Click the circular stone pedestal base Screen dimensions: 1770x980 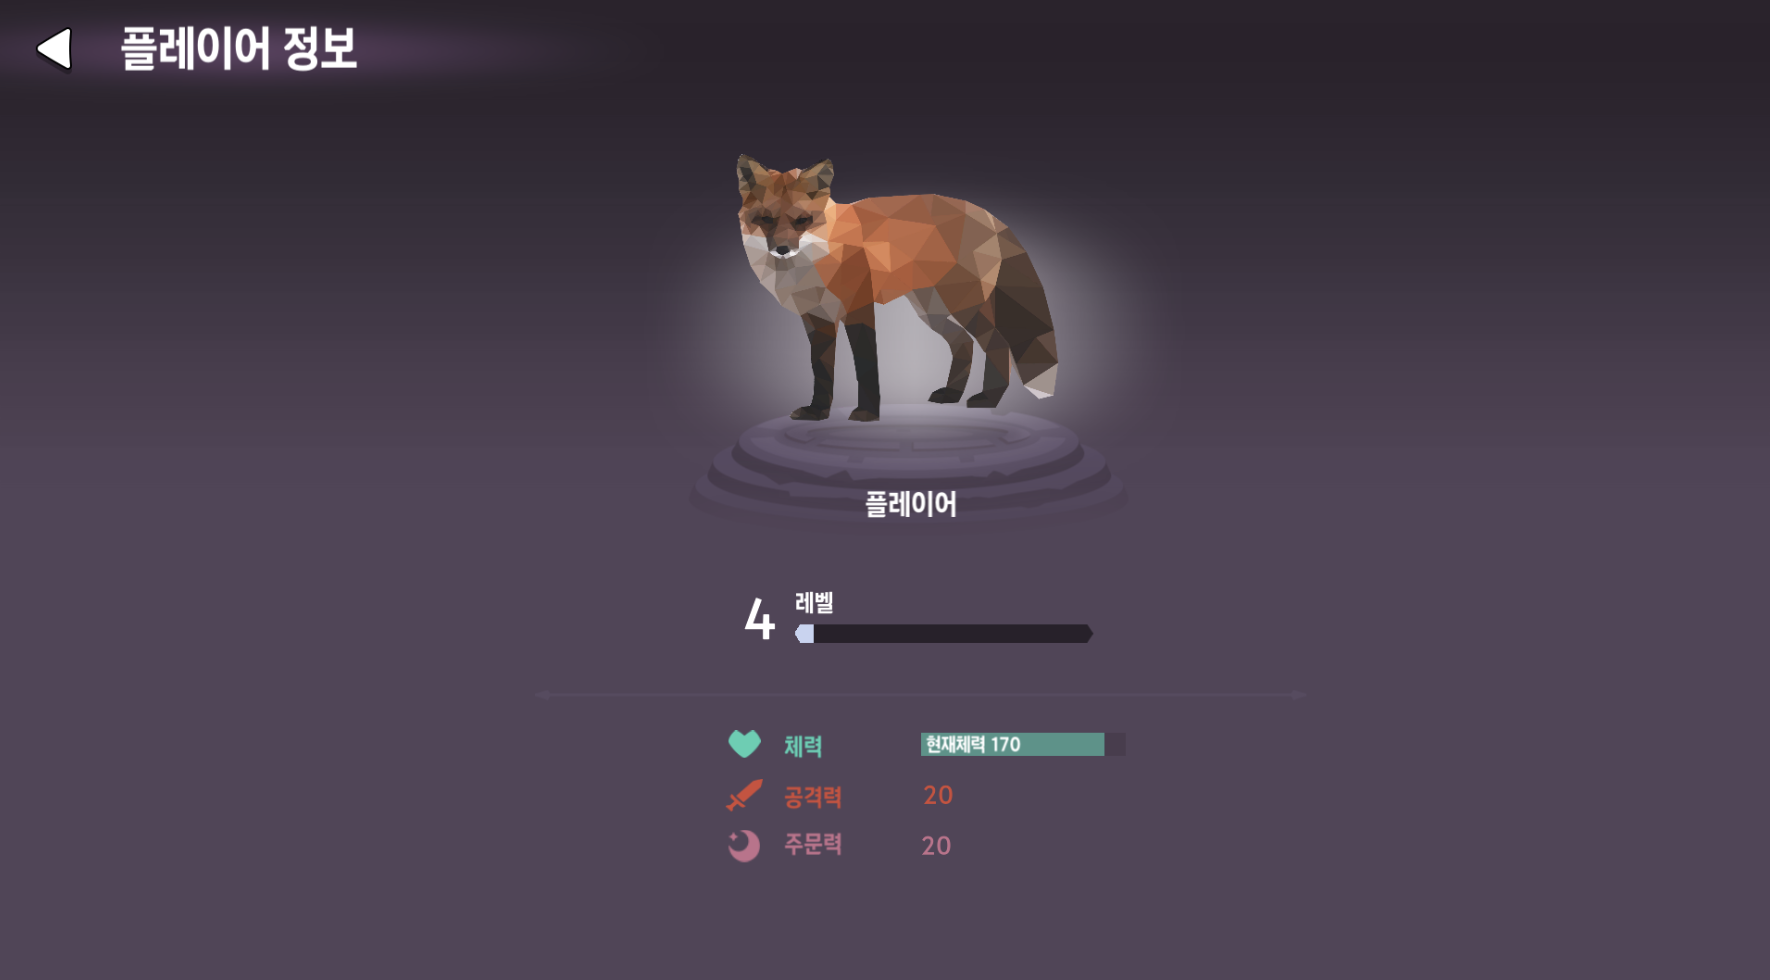pyautogui.click(x=908, y=462)
